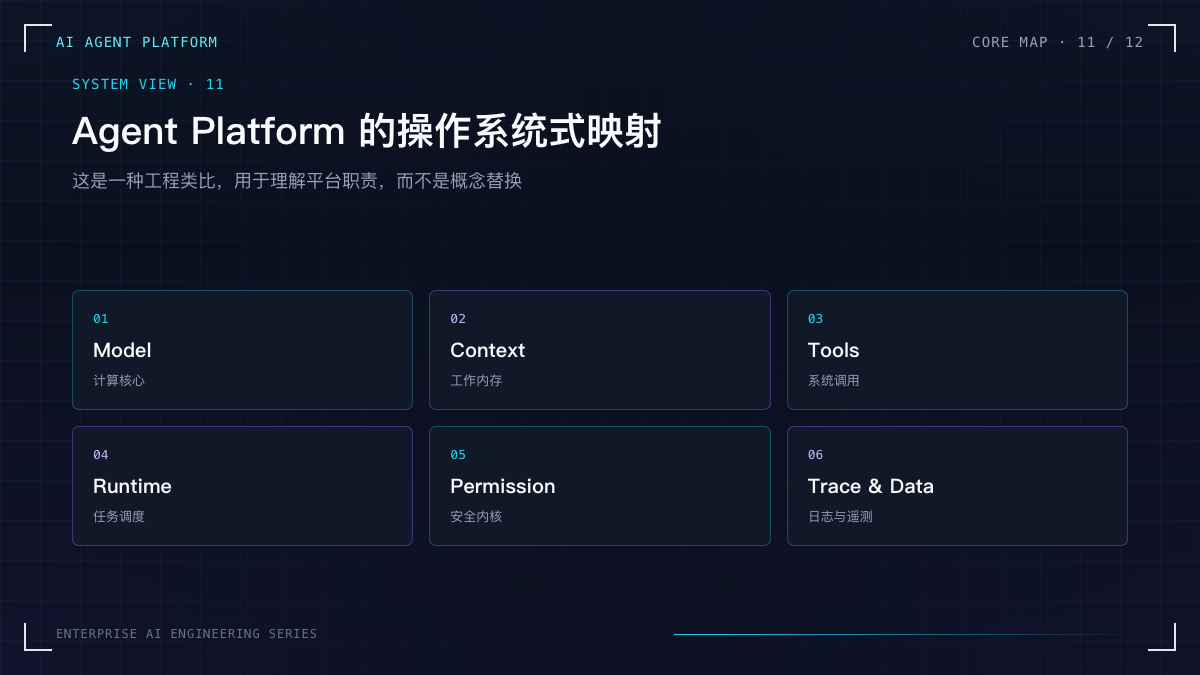Image resolution: width=1200 pixels, height=675 pixels.
Task: Click the 任务调度 caption under Runtime
Action: point(119,517)
